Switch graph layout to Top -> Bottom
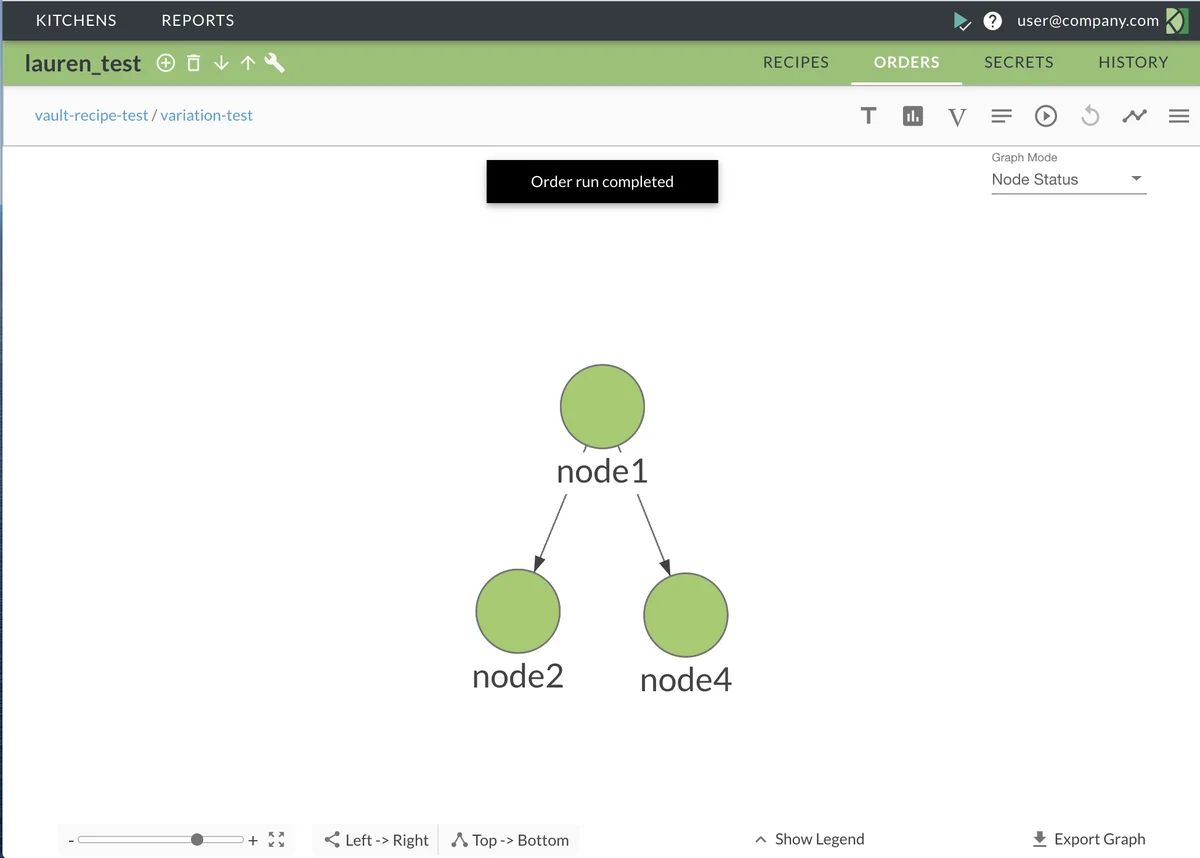 [510, 840]
